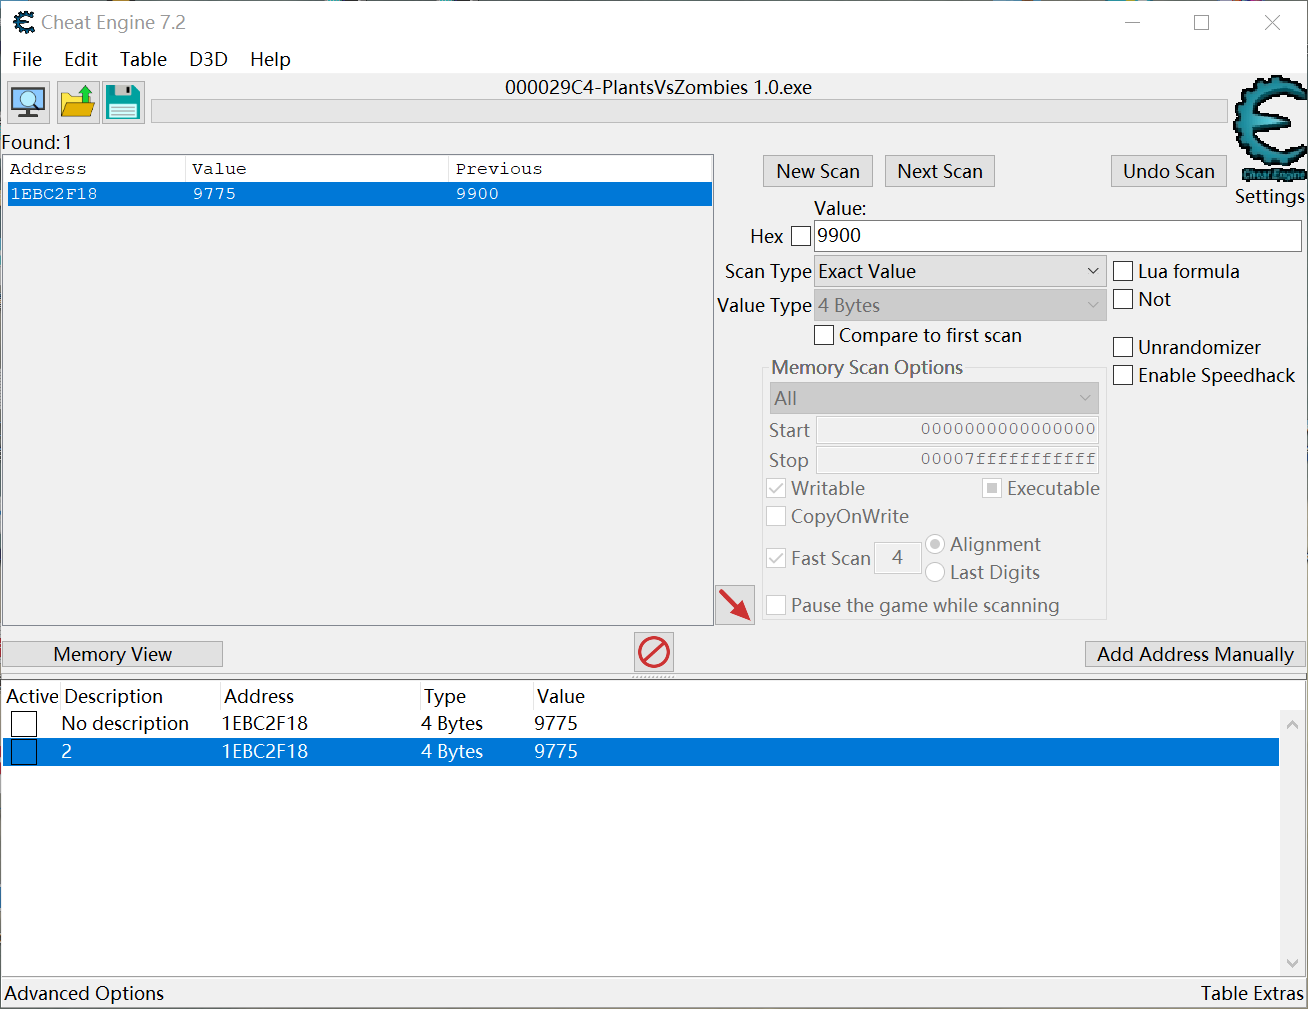Click the Description column header
The image size is (1308, 1009).
[x=113, y=696]
